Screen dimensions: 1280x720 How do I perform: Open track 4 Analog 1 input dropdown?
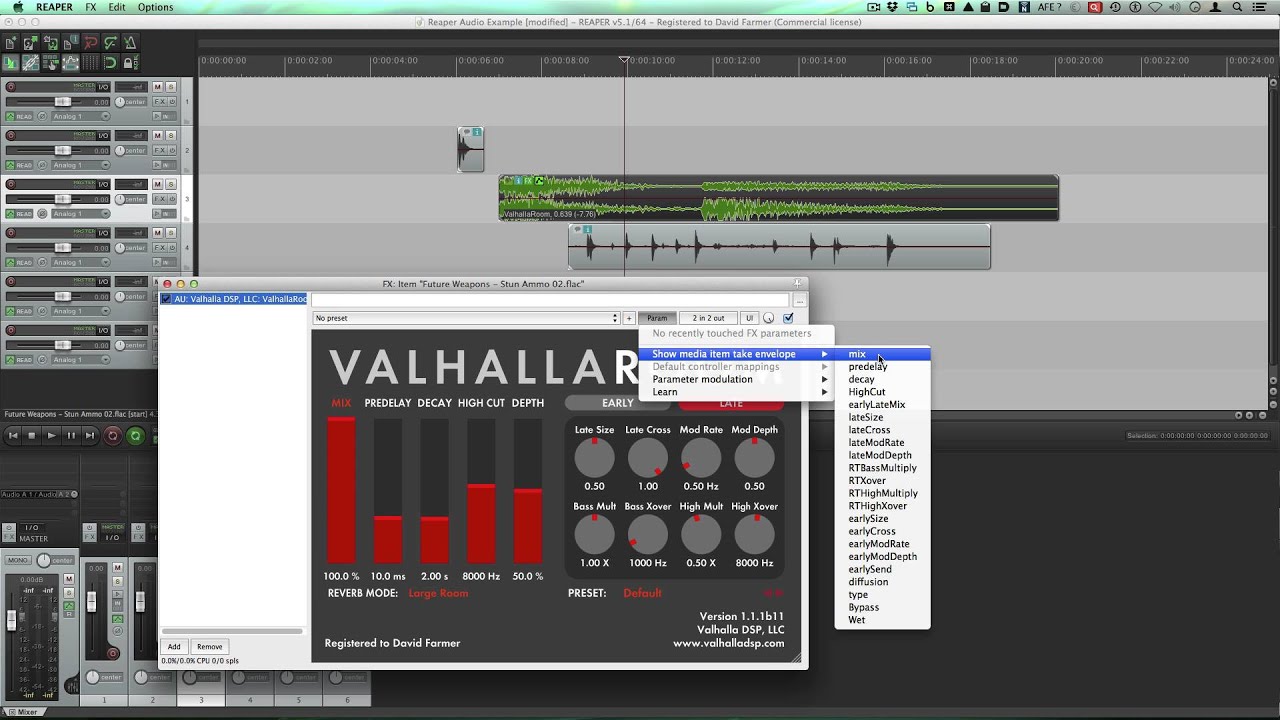coord(80,262)
